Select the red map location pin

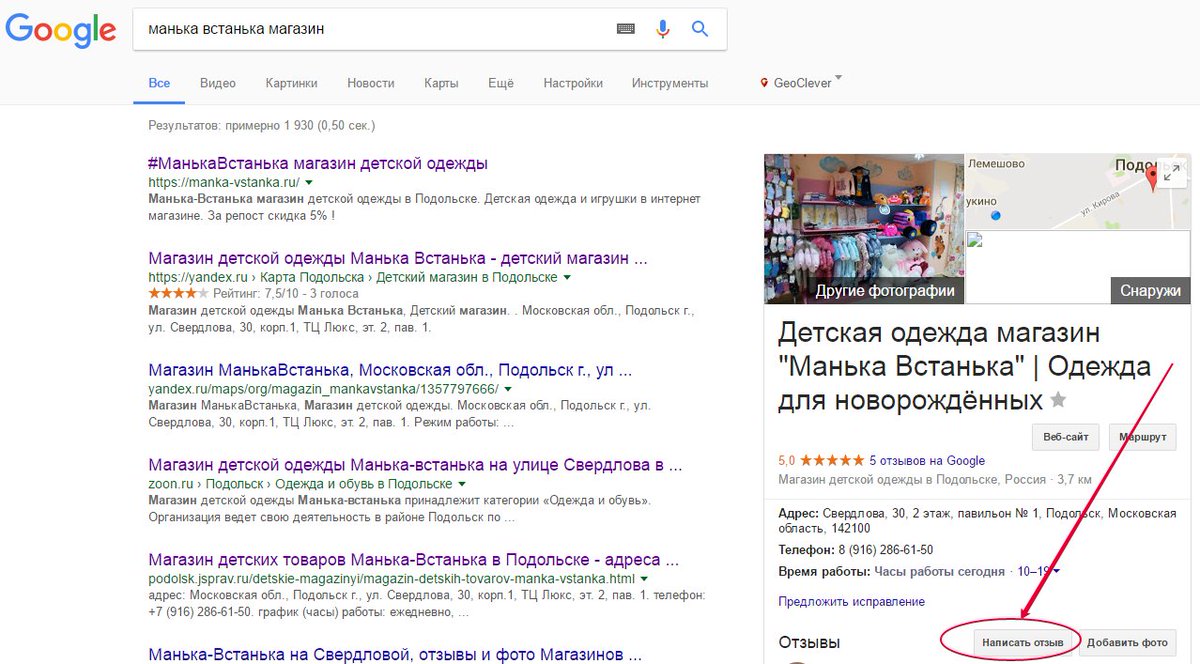(1152, 180)
